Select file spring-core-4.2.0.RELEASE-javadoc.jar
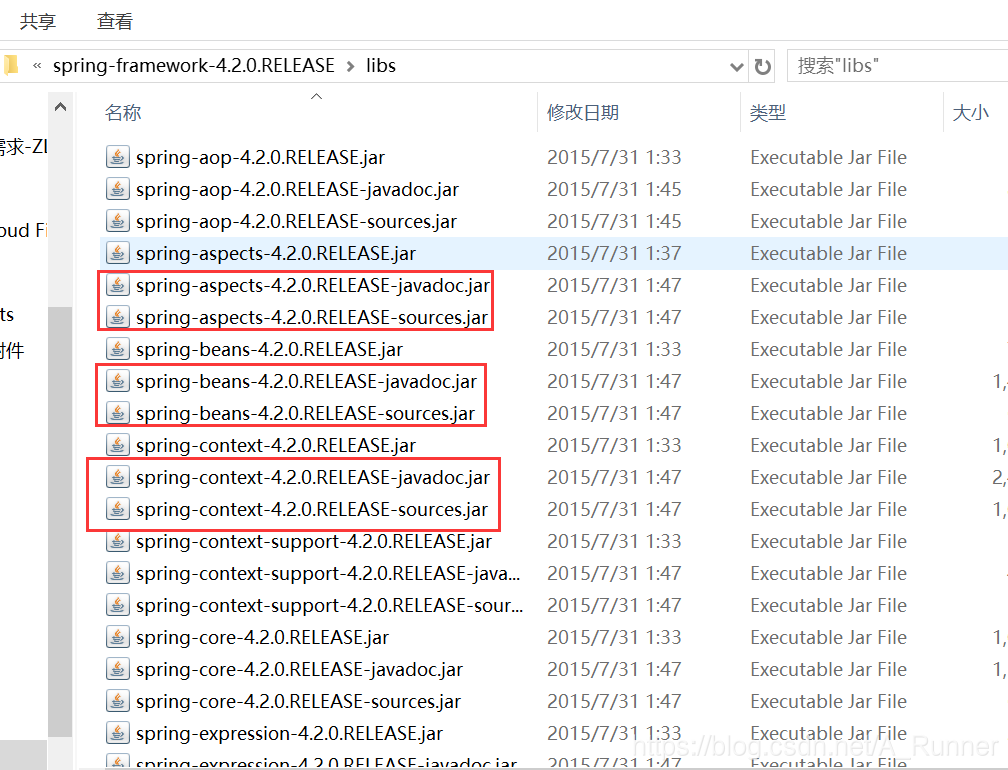Screen dimensions: 1008x770 (300, 670)
